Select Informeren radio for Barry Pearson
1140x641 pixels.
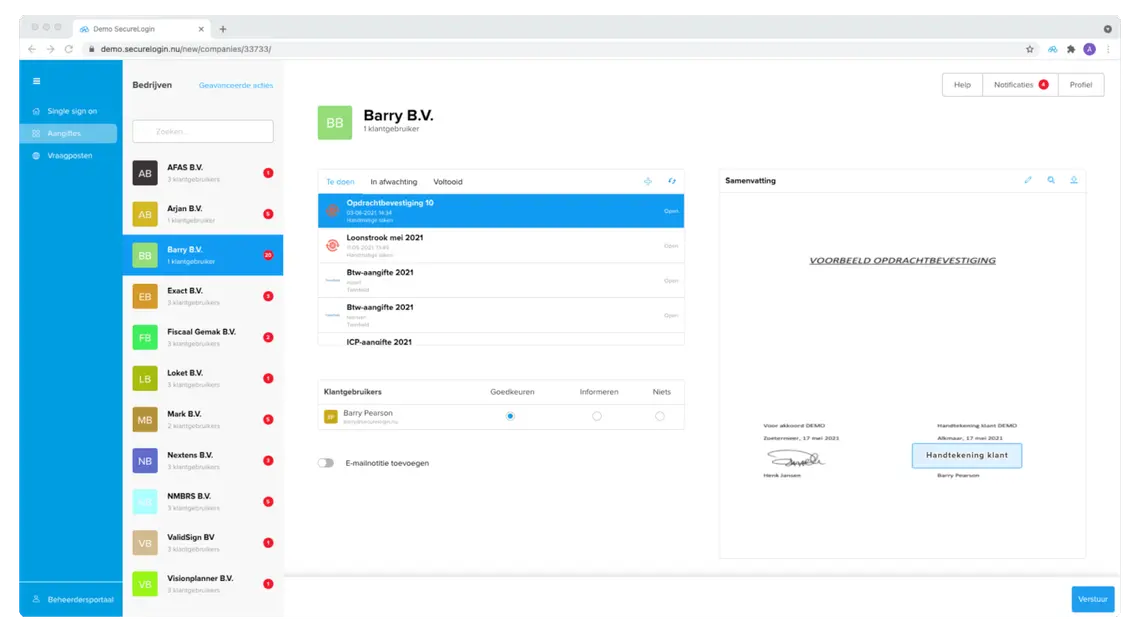[x=597, y=416]
